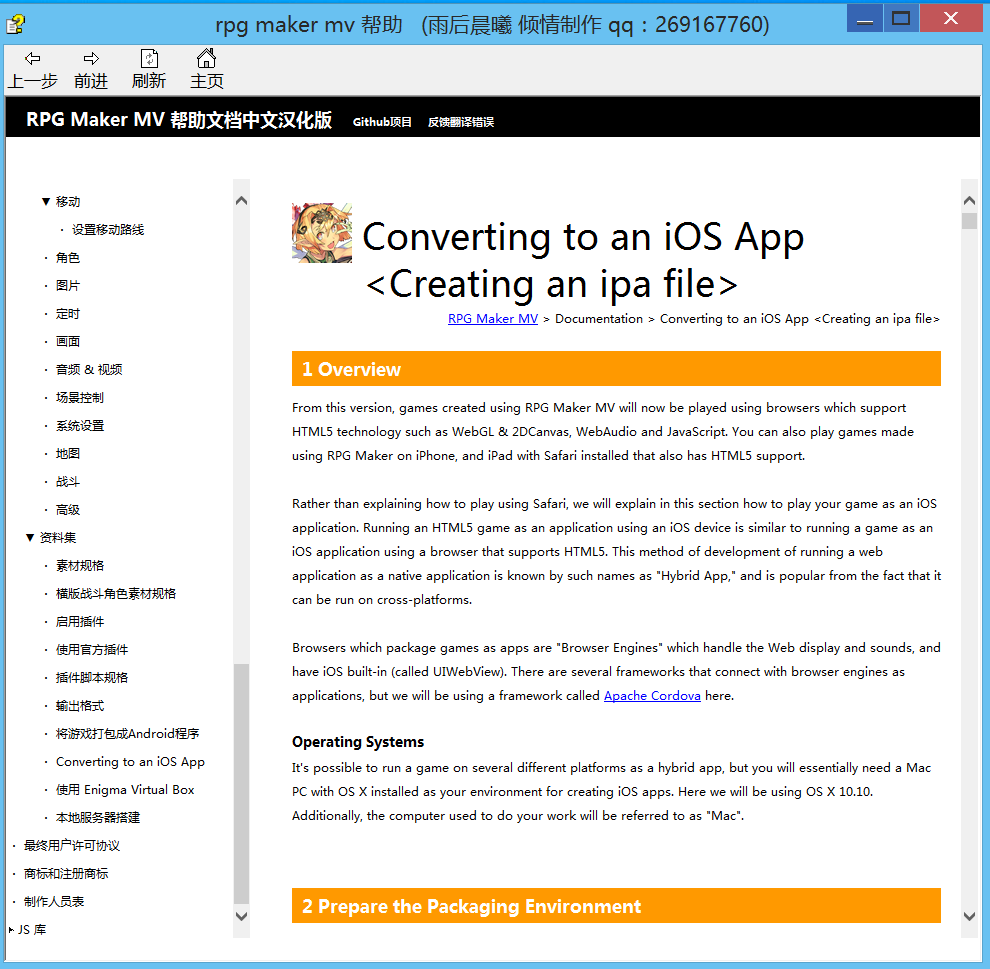Select 图片 in the sidebar
Screen dimensions: 990x969
(68, 285)
